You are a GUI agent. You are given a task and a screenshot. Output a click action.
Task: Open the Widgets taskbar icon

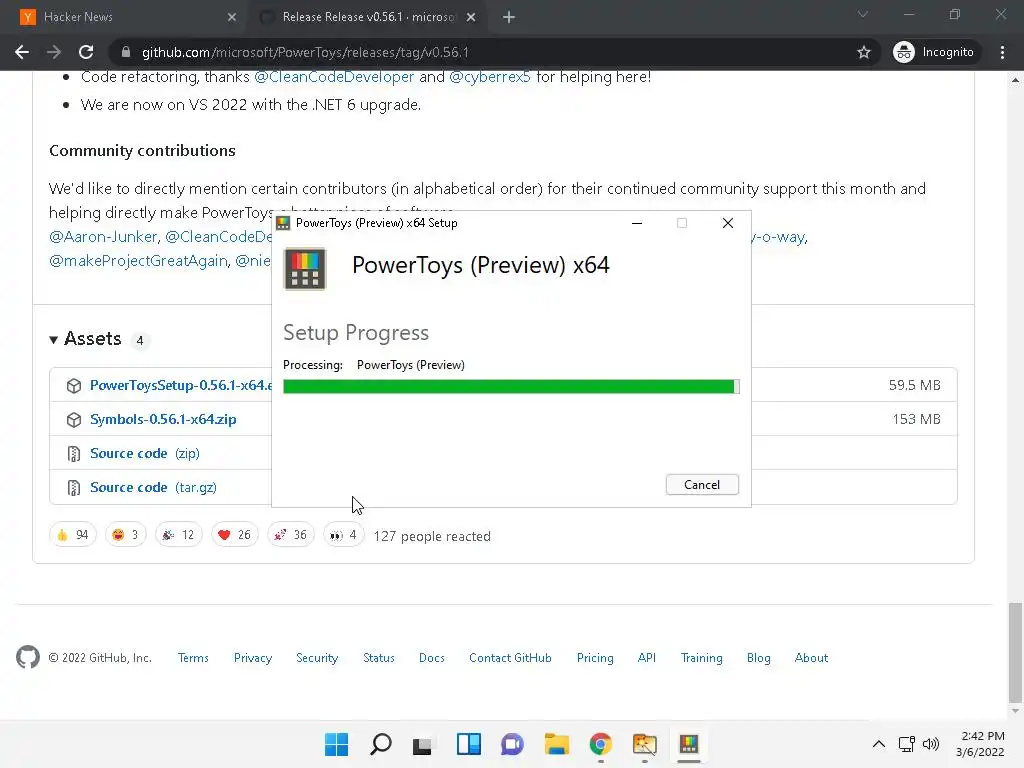coord(468,744)
